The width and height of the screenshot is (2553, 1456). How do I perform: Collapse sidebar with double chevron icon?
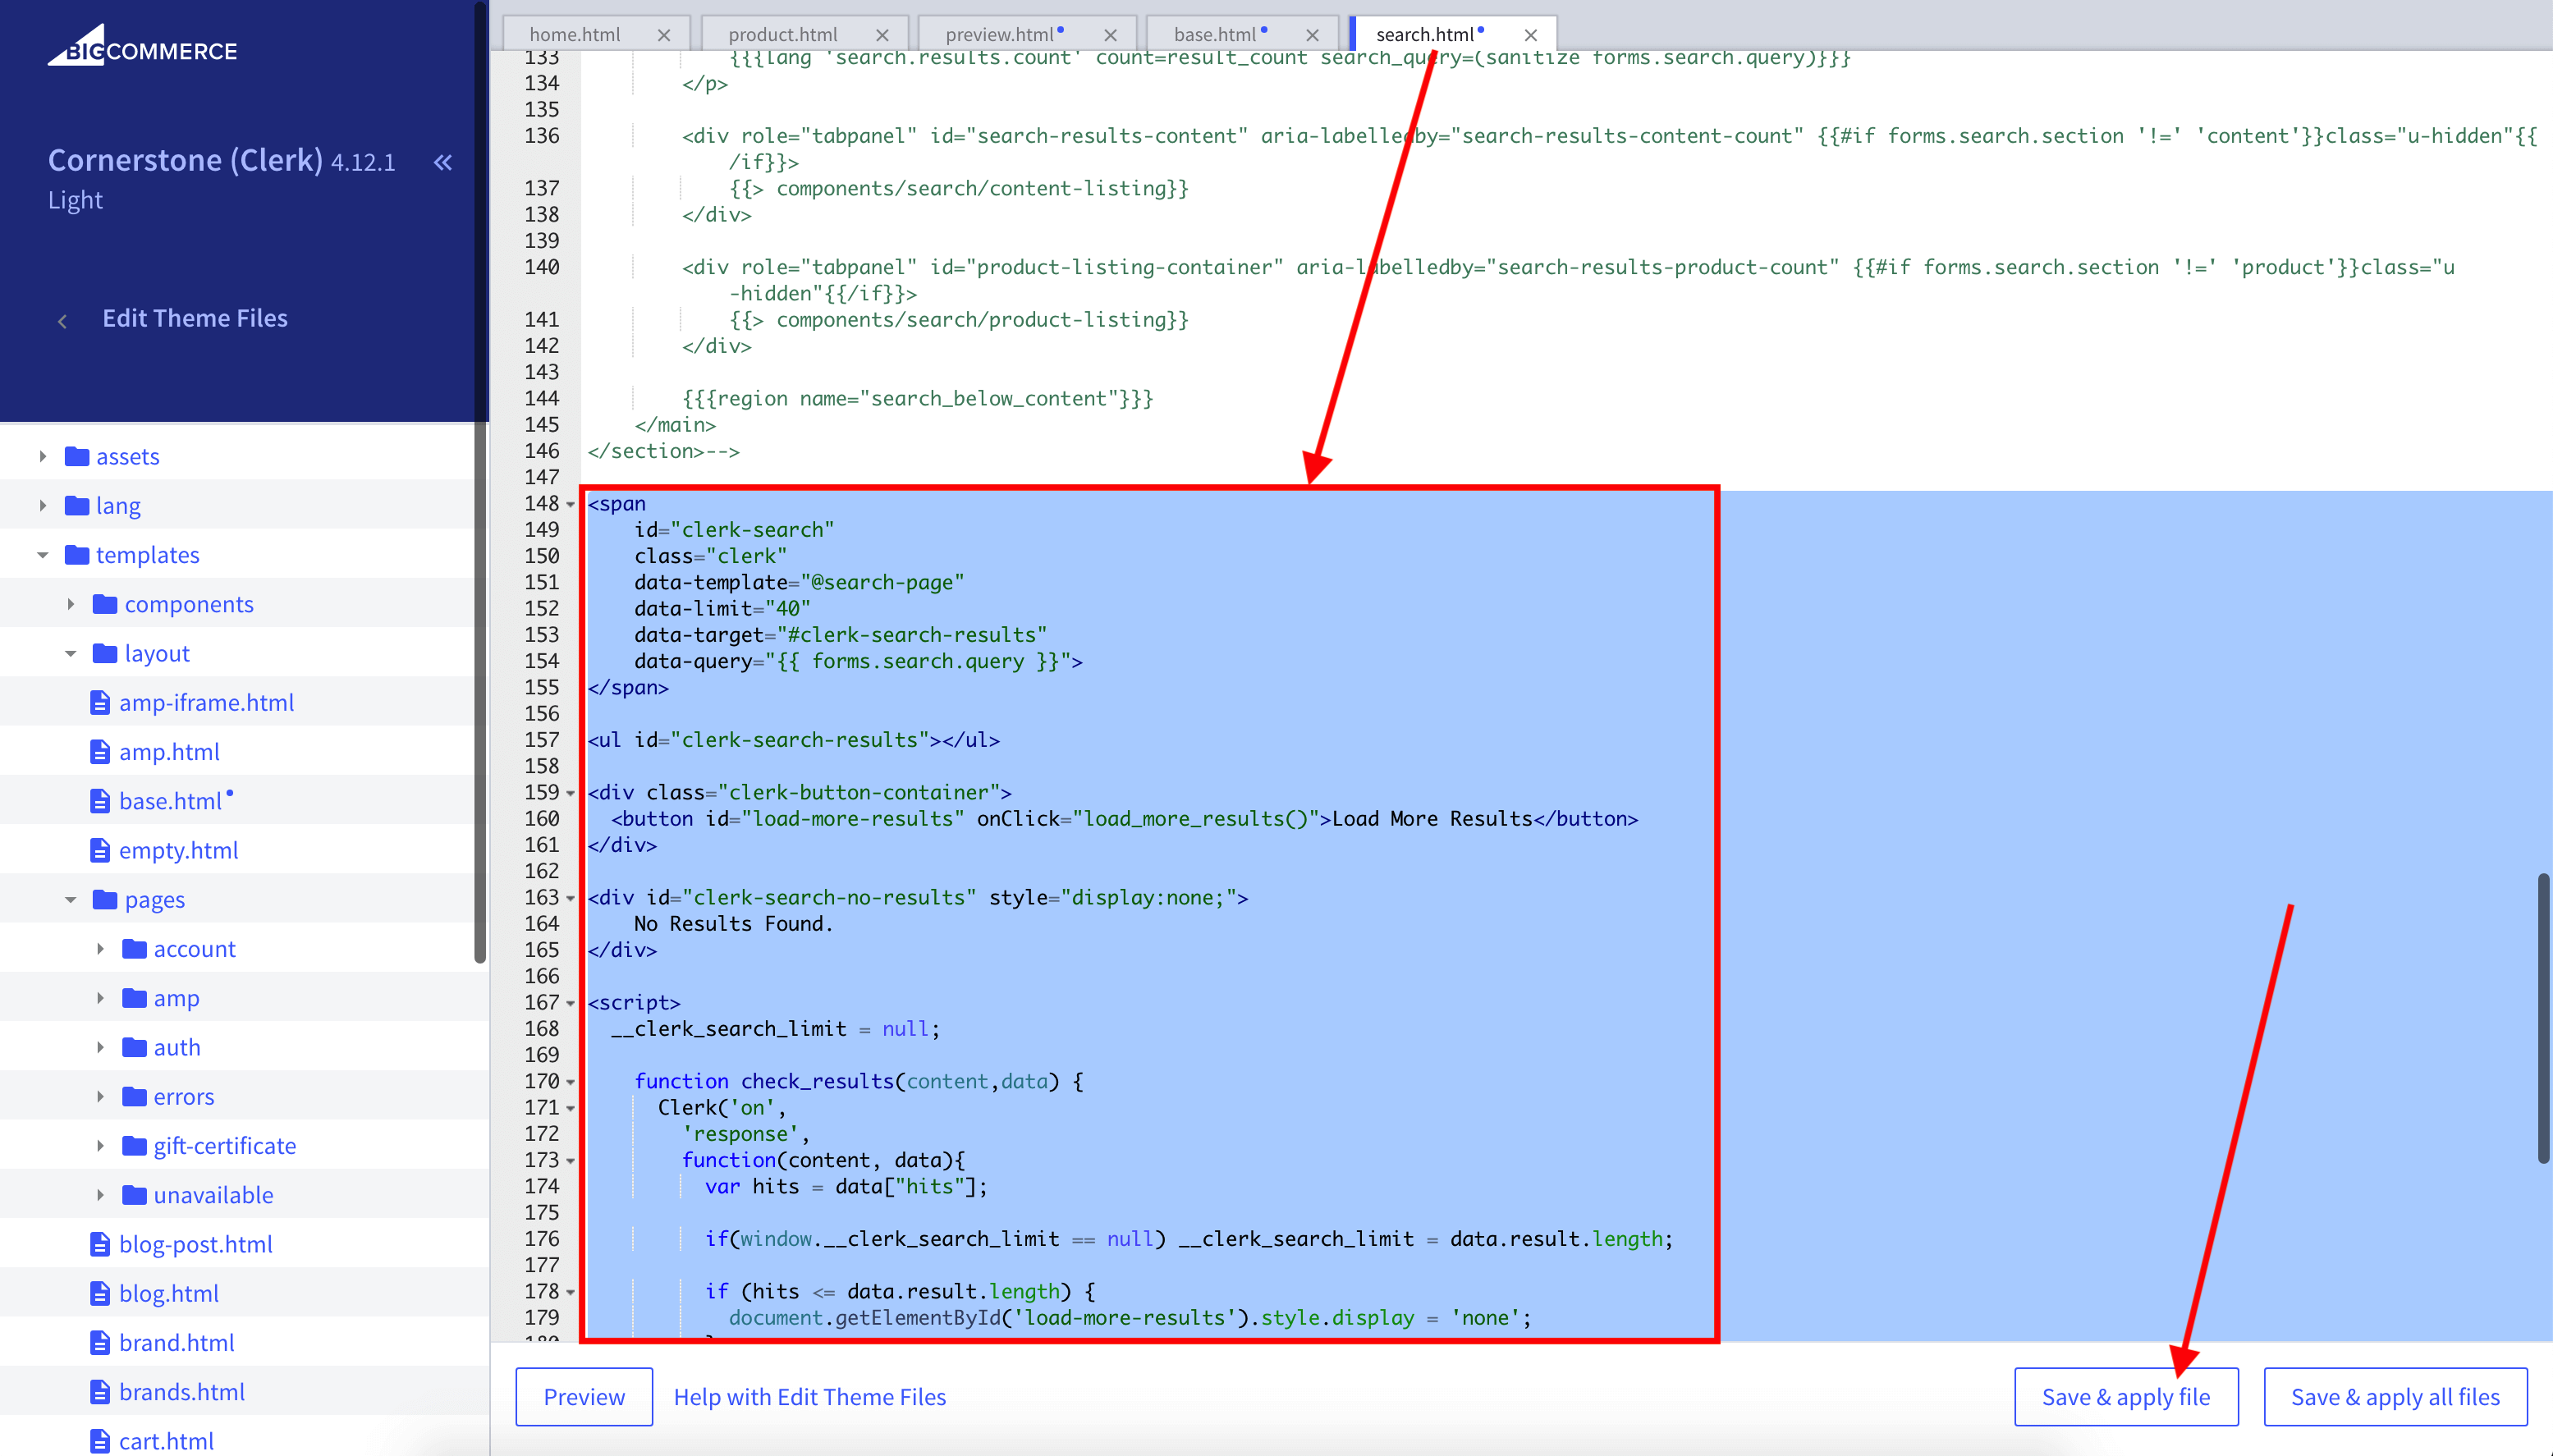(443, 162)
